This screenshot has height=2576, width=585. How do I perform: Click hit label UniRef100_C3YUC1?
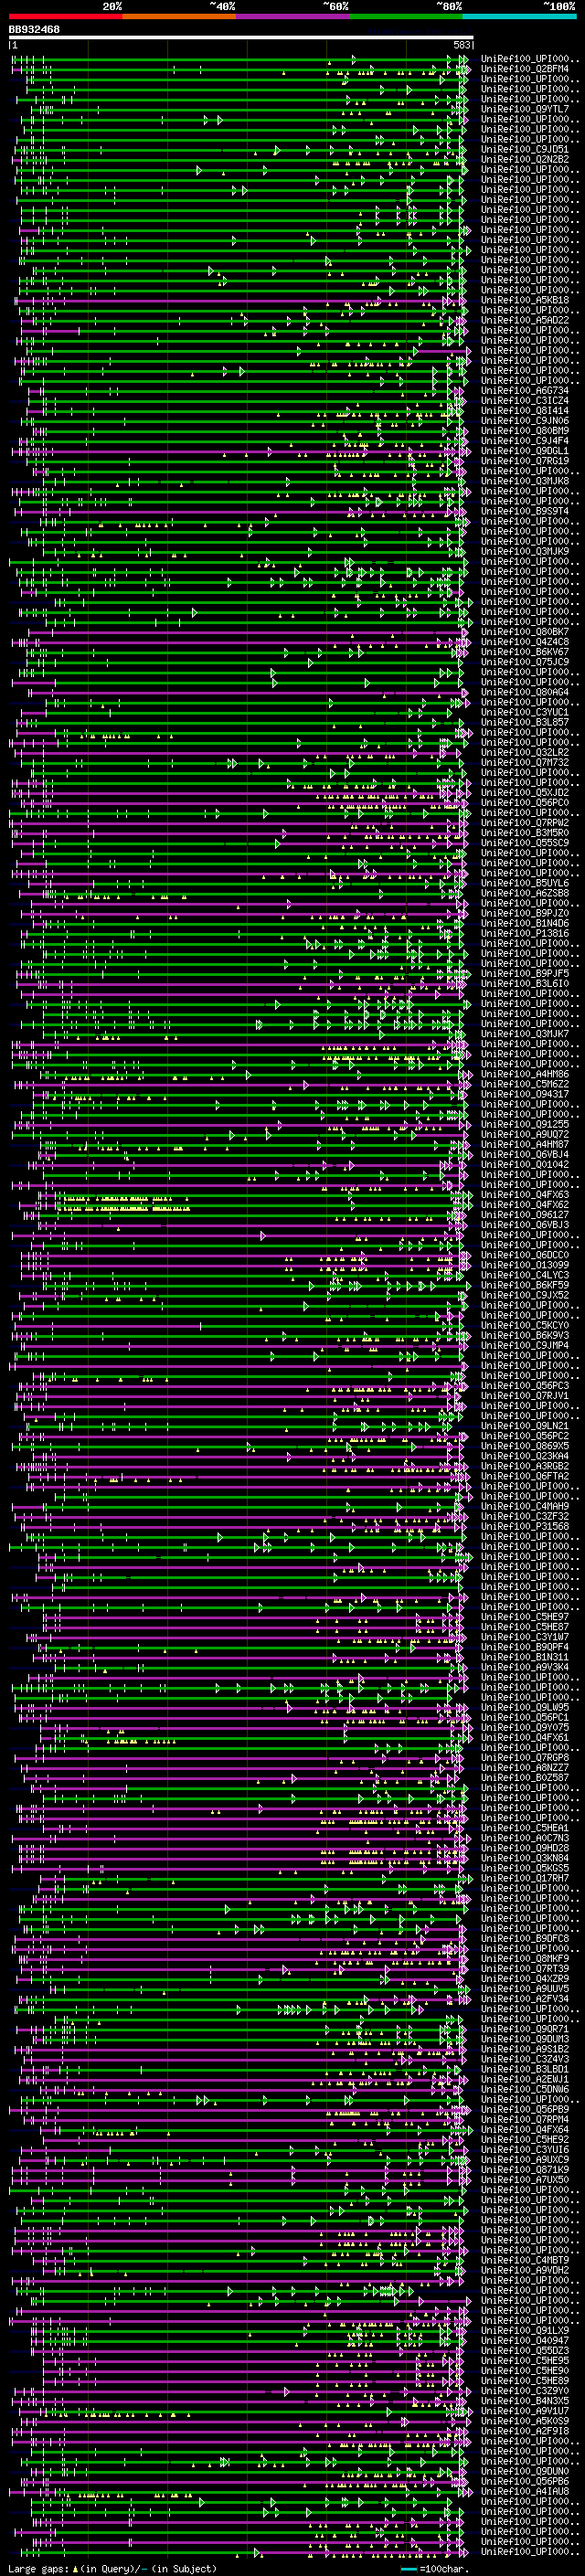(x=525, y=712)
